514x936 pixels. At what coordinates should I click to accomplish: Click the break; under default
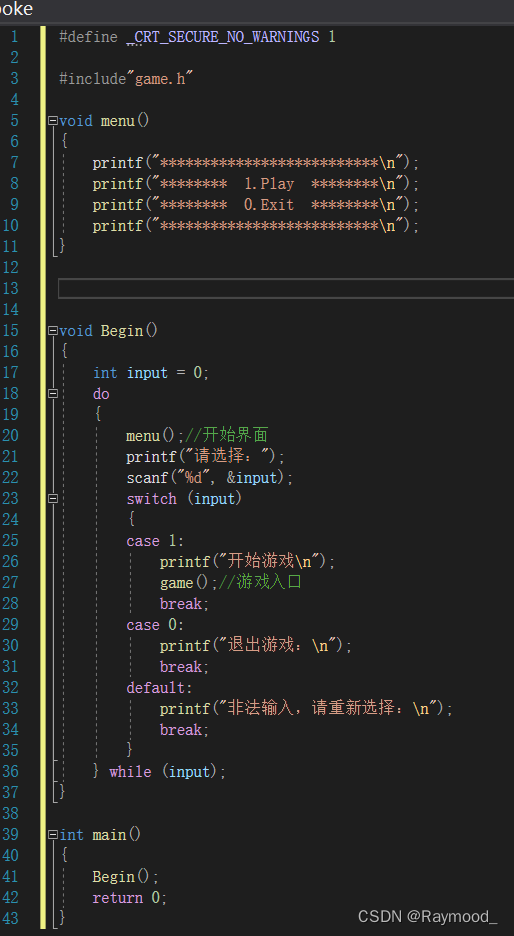[184, 729]
